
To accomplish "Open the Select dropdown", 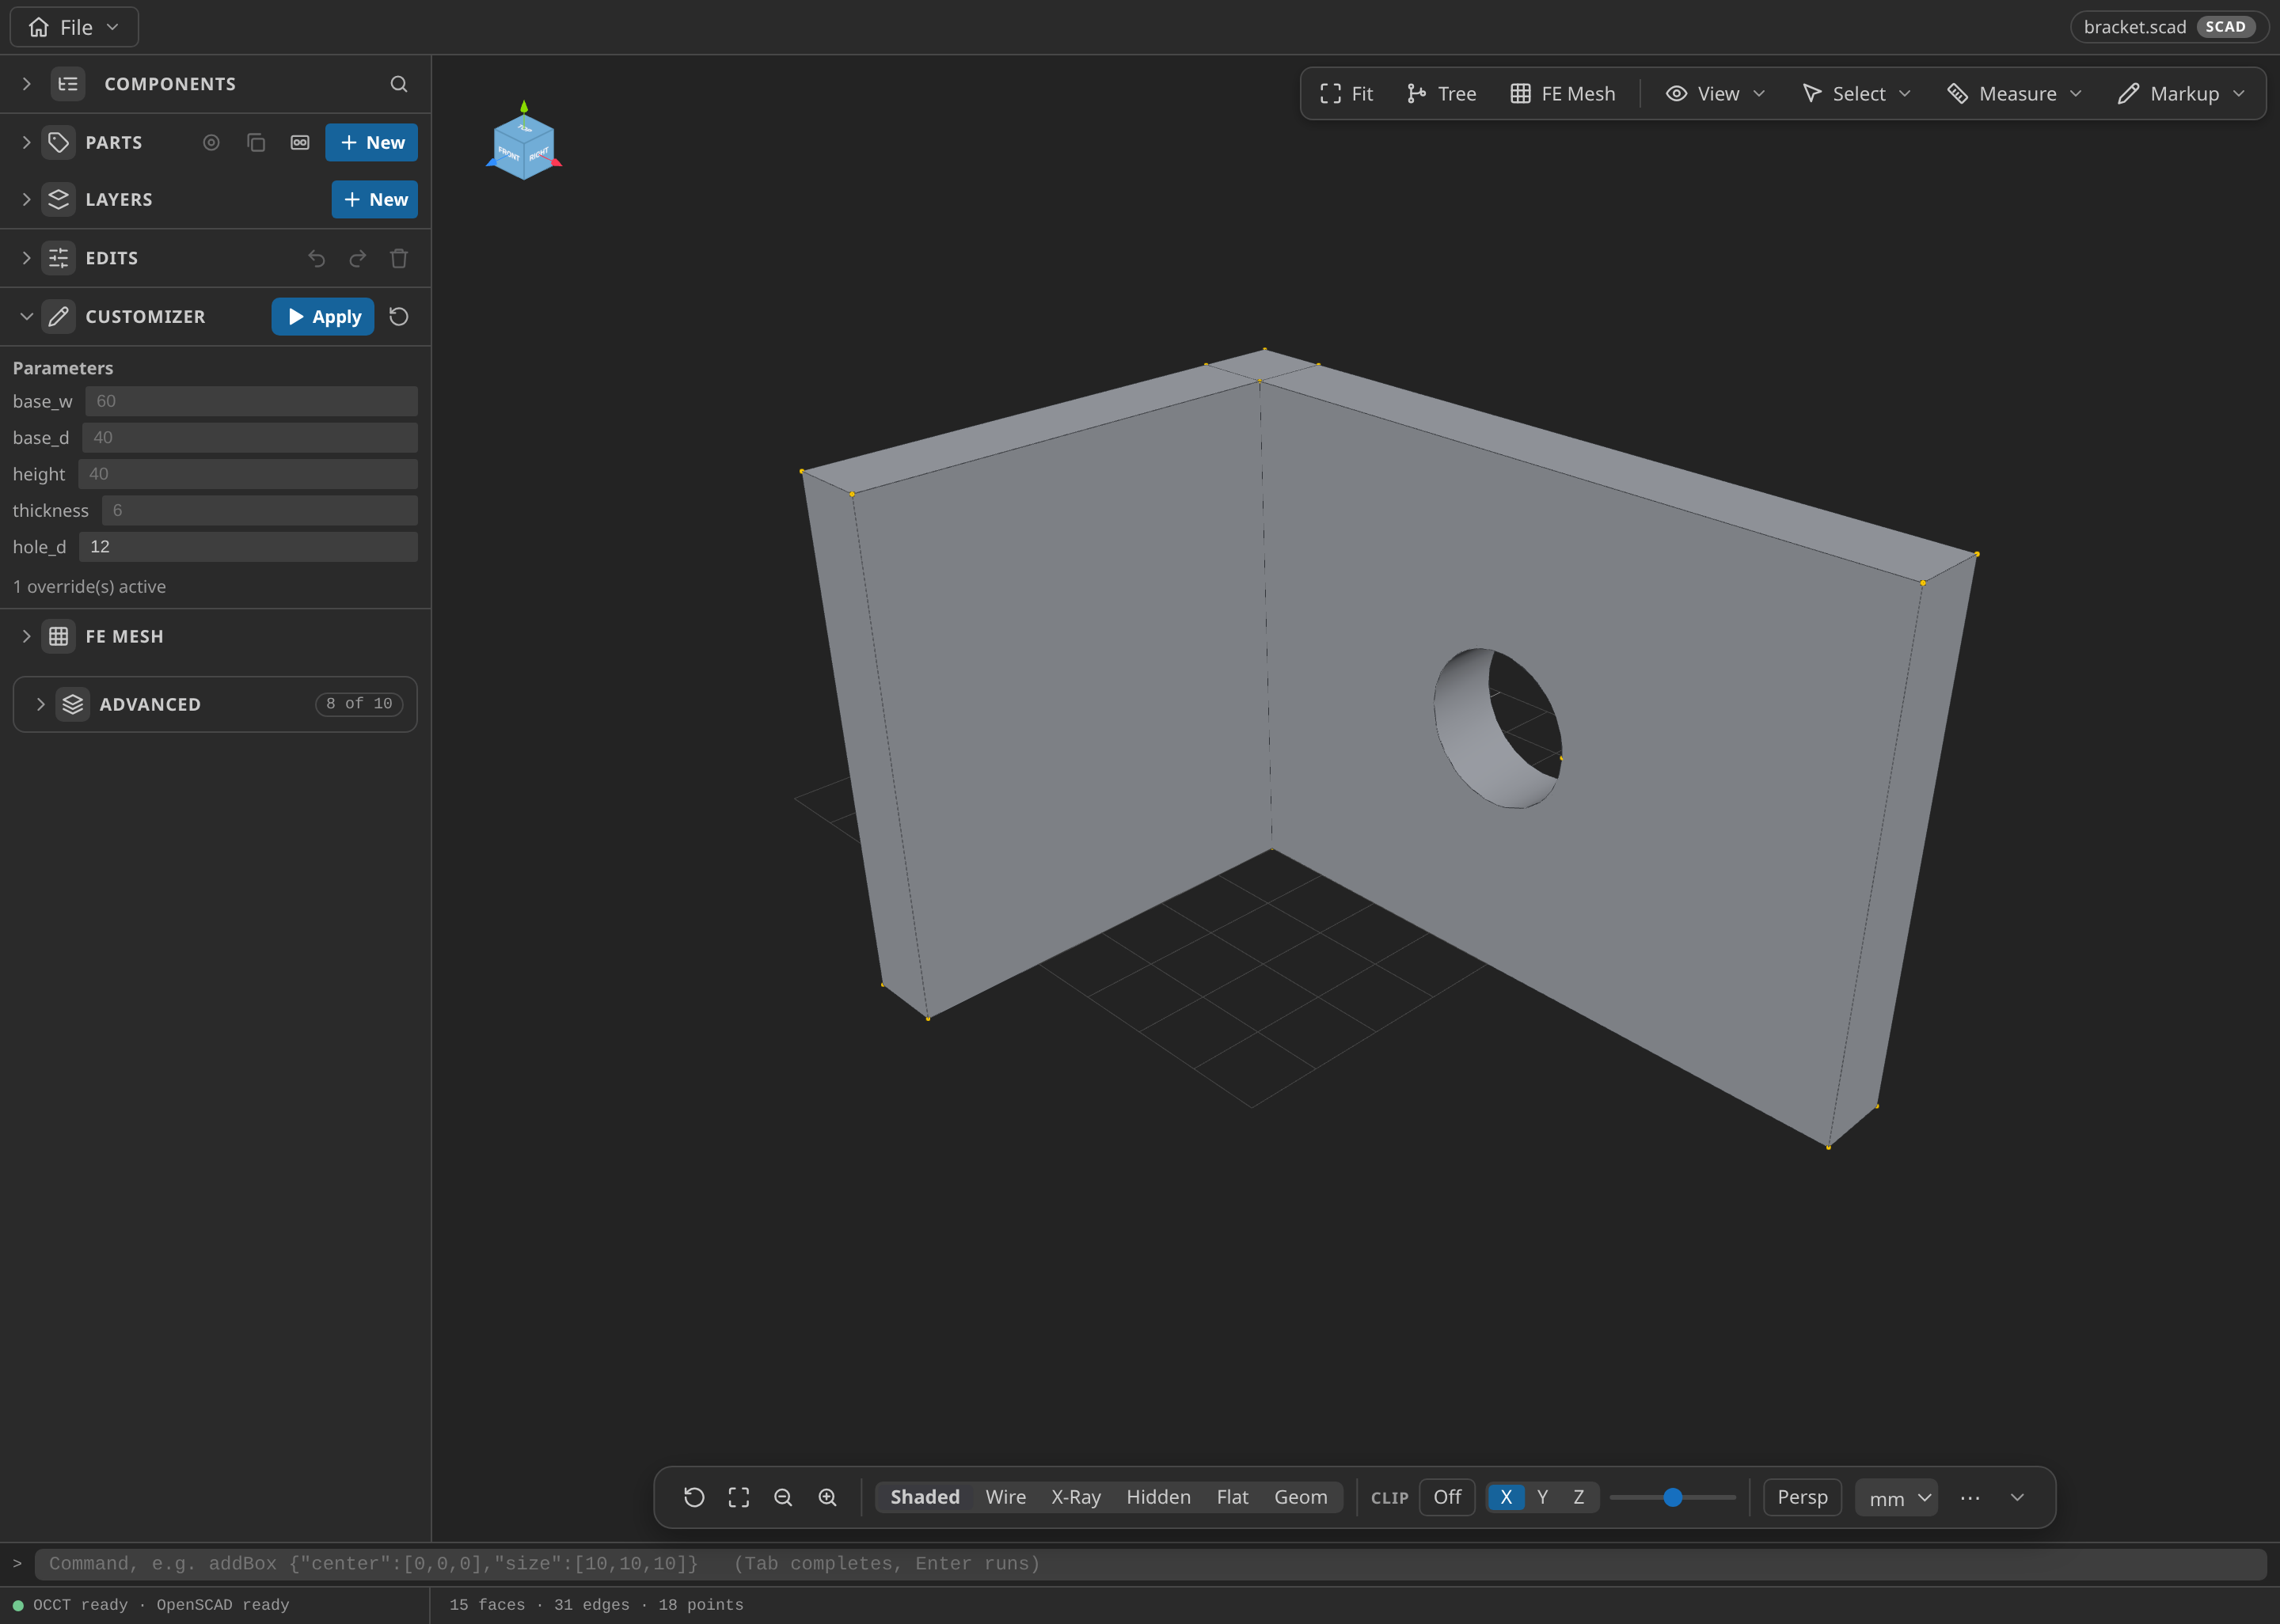I will (x=1857, y=93).
